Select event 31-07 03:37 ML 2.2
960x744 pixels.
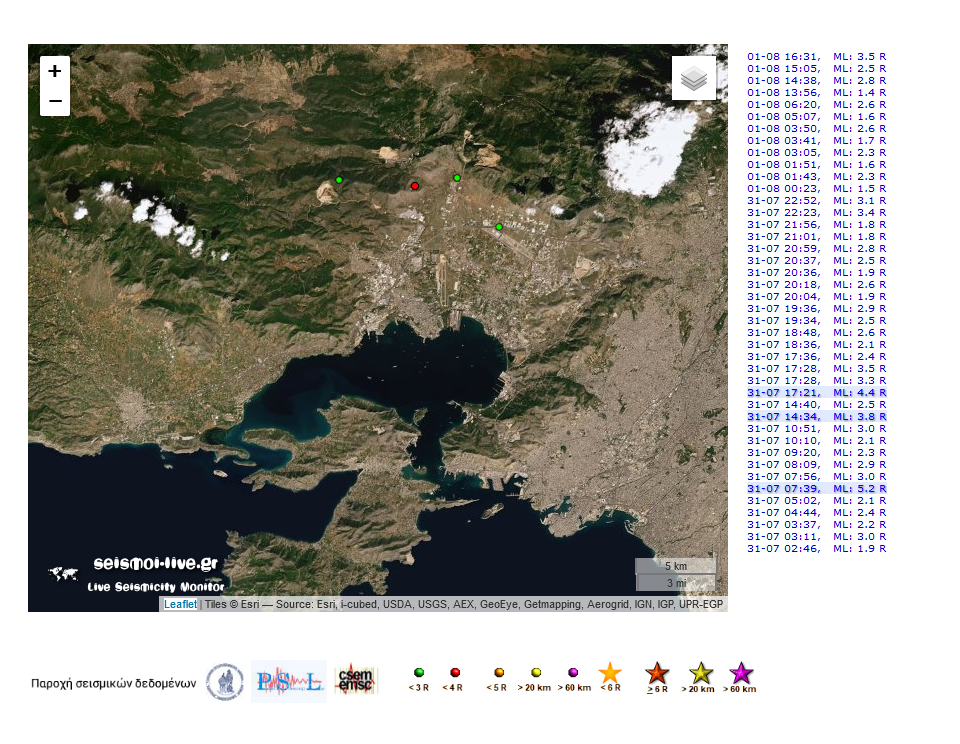pyautogui.click(x=817, y=525)
